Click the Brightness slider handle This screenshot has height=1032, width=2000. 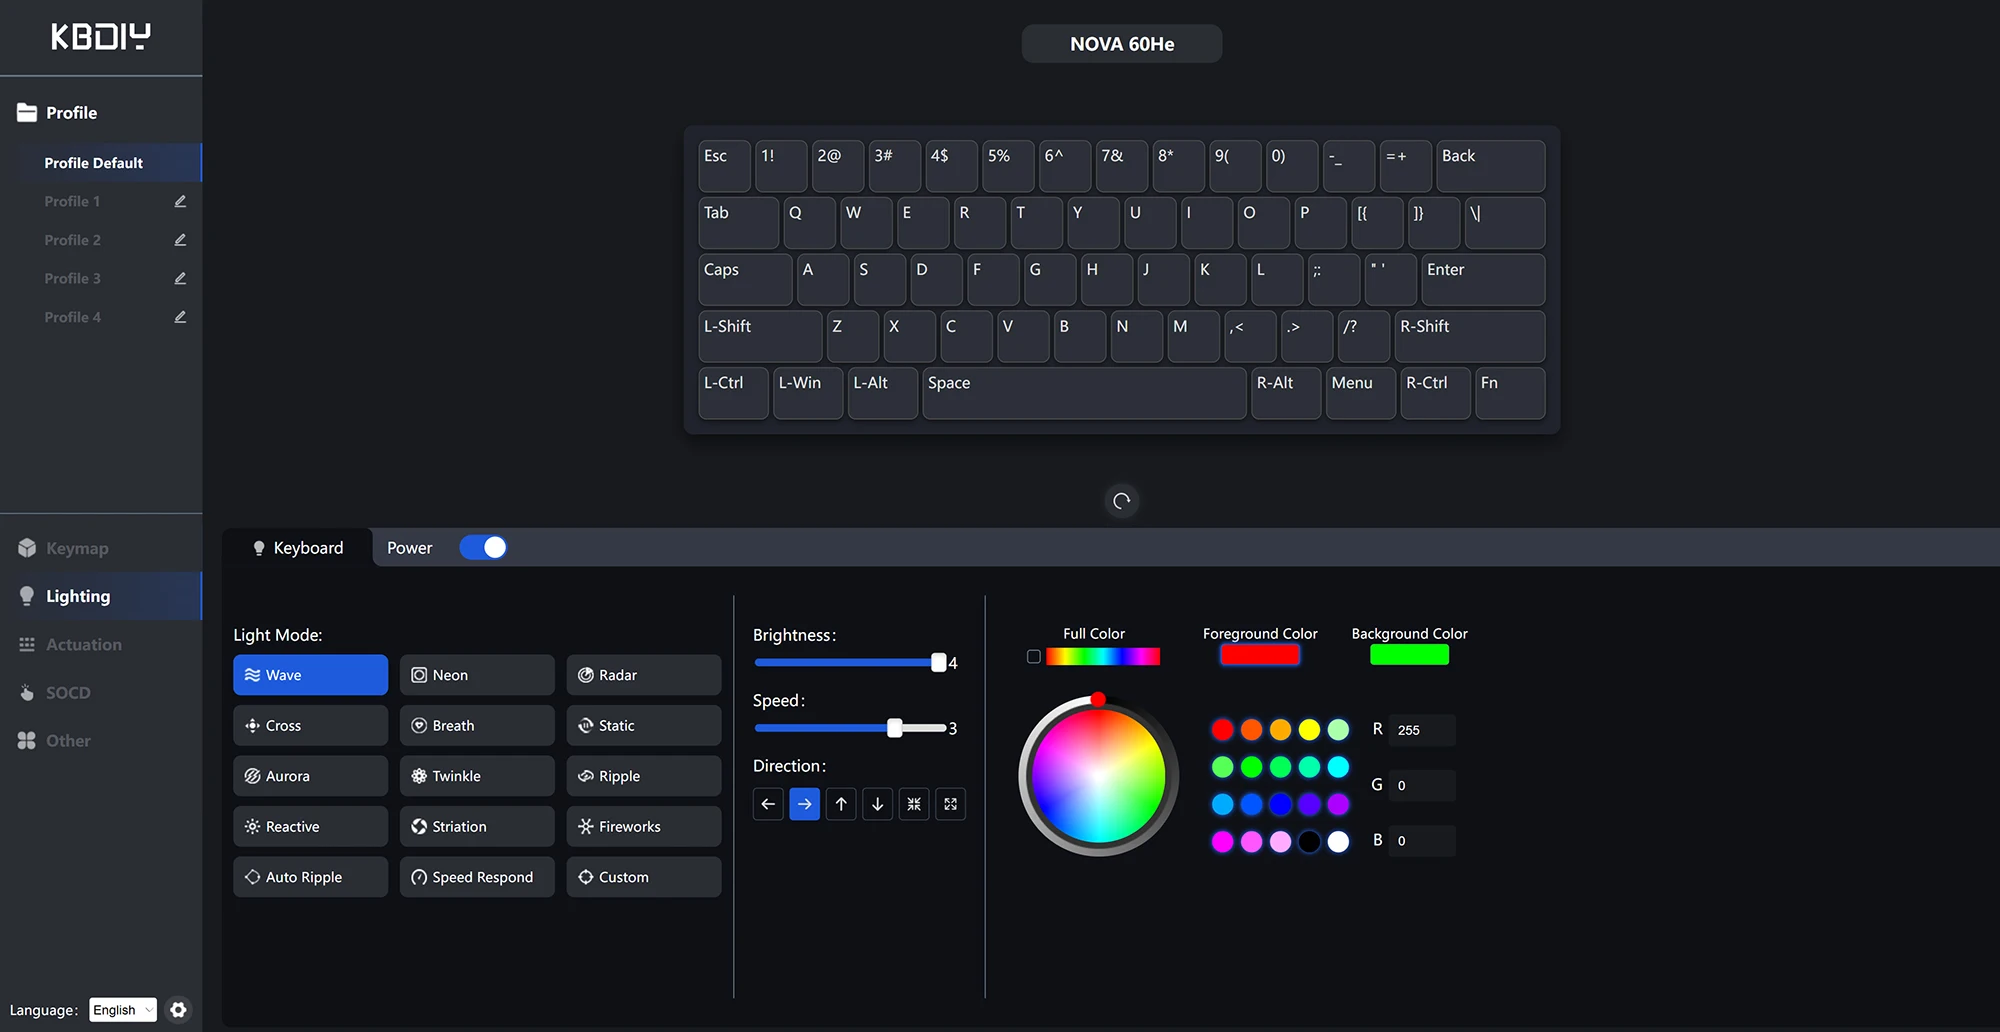tap(939, 662)
